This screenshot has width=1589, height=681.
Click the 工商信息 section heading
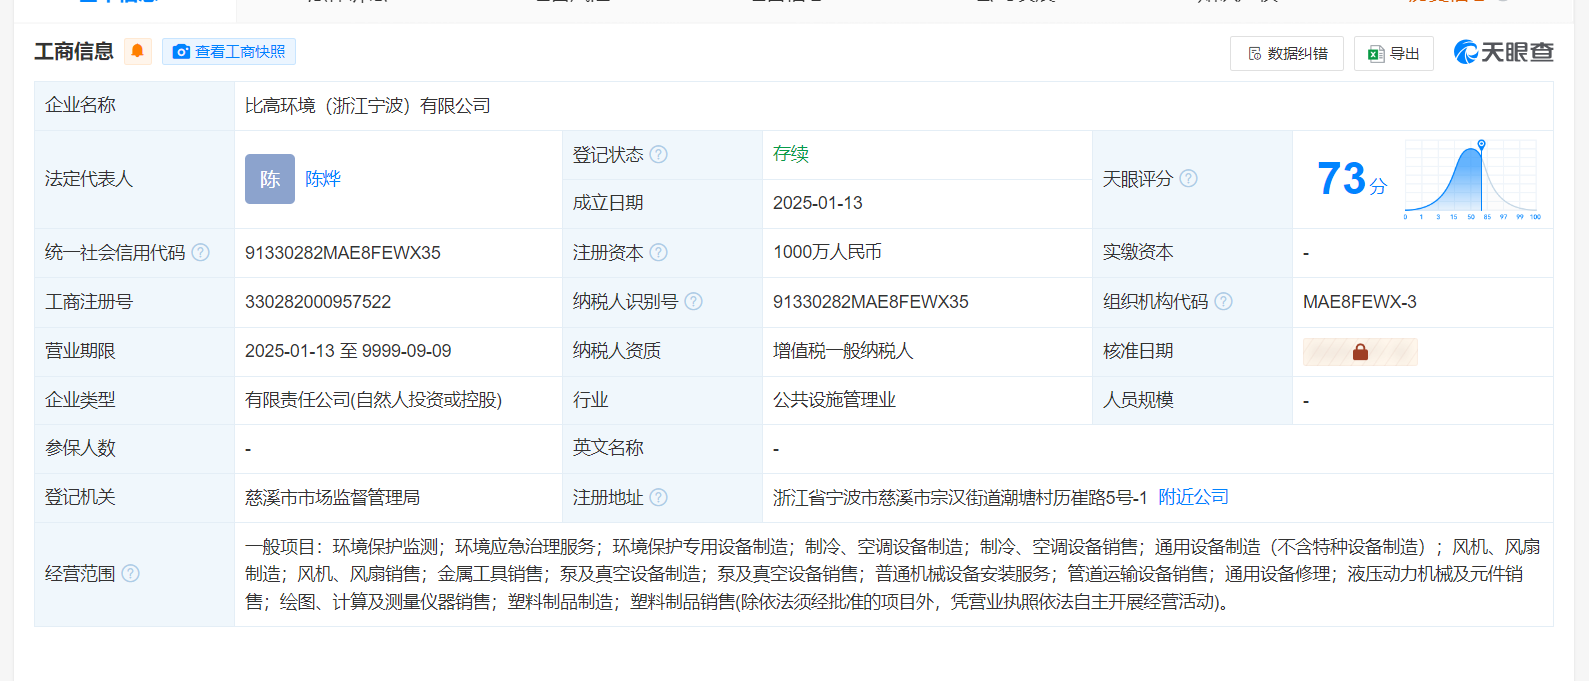[x=74, y=52]
